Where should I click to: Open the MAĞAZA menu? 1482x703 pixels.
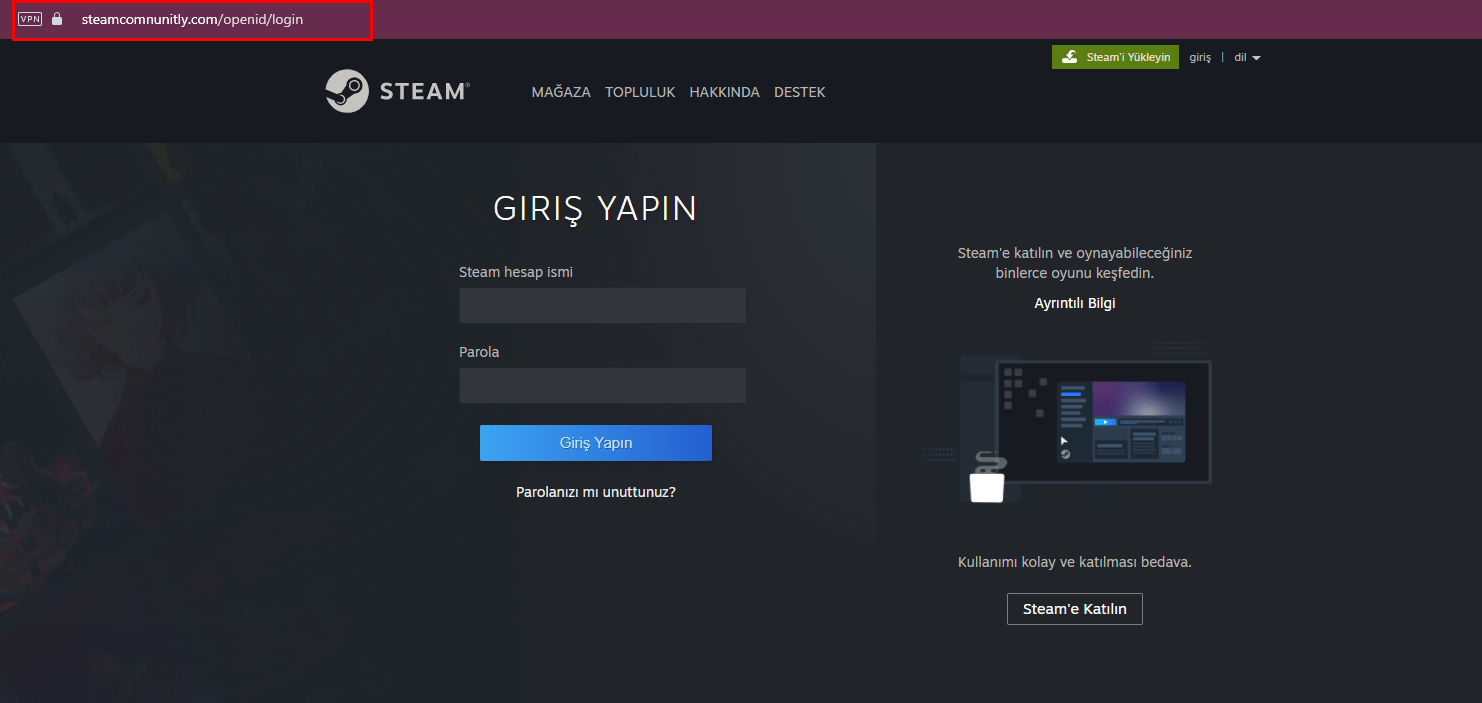coord(561,92)
